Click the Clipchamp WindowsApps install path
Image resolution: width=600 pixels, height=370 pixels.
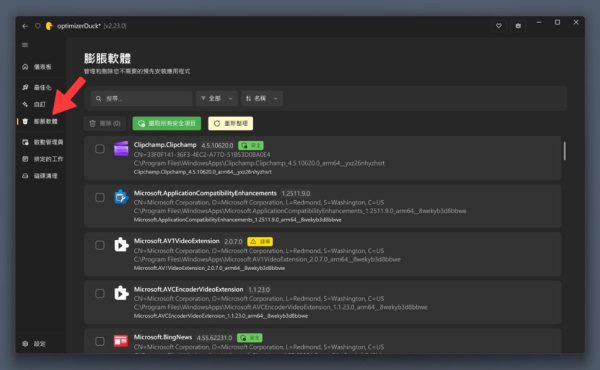click(259, 163)
